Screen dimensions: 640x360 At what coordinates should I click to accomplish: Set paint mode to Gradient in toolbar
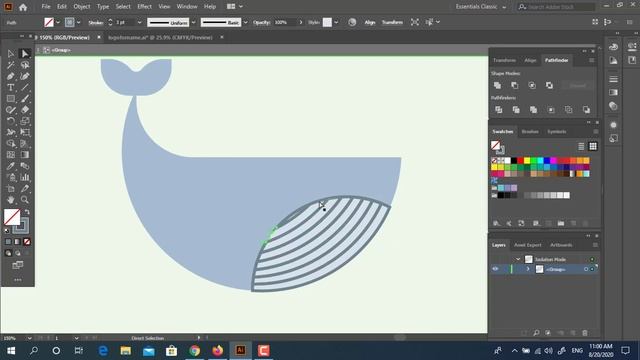17,242
